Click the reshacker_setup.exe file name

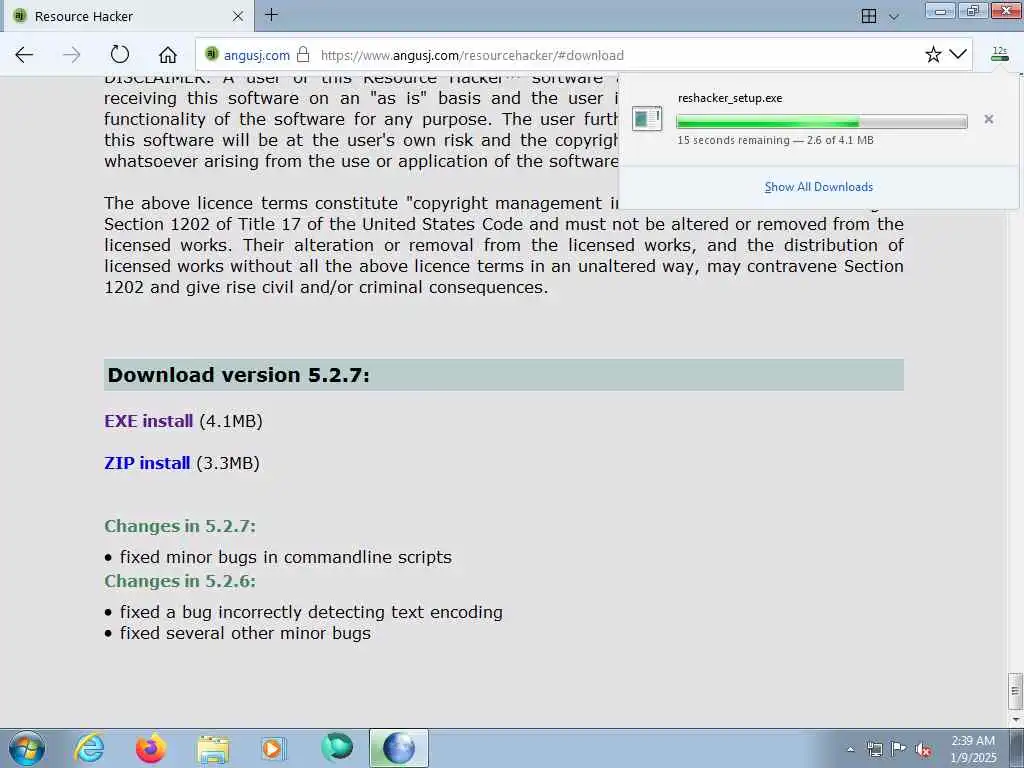[x=729, y=98]
